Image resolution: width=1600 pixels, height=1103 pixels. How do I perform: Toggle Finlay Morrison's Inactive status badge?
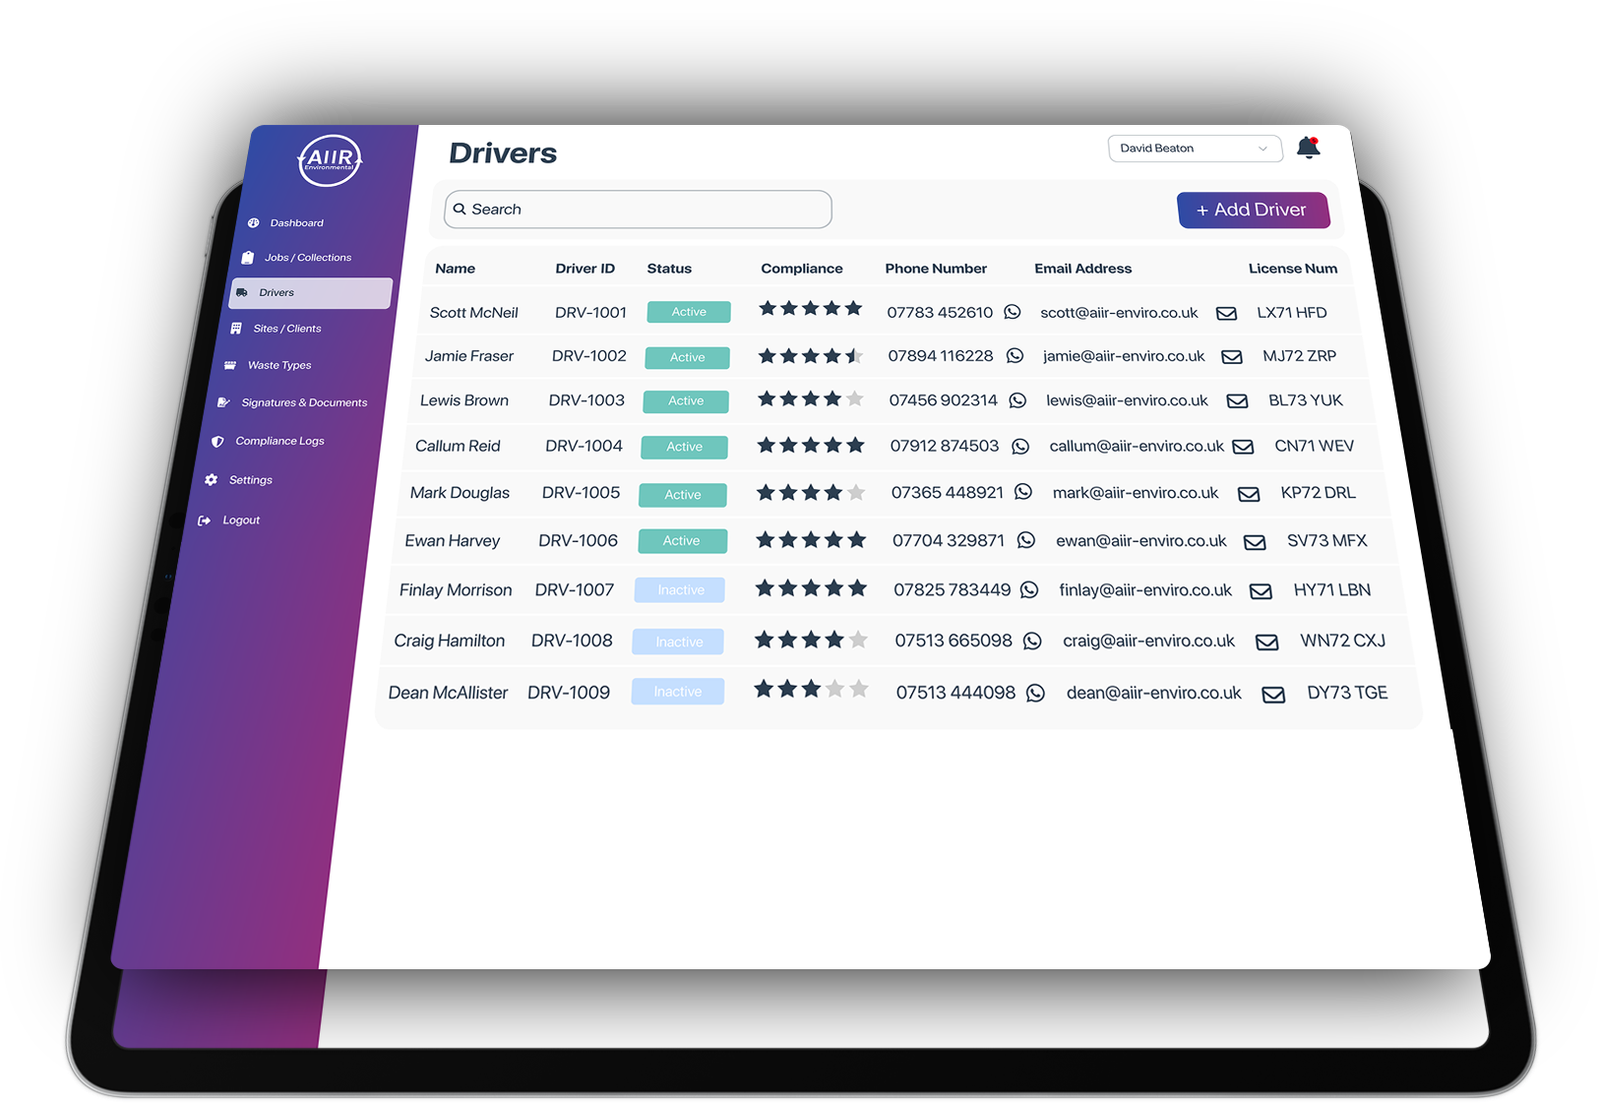[679, 590]
